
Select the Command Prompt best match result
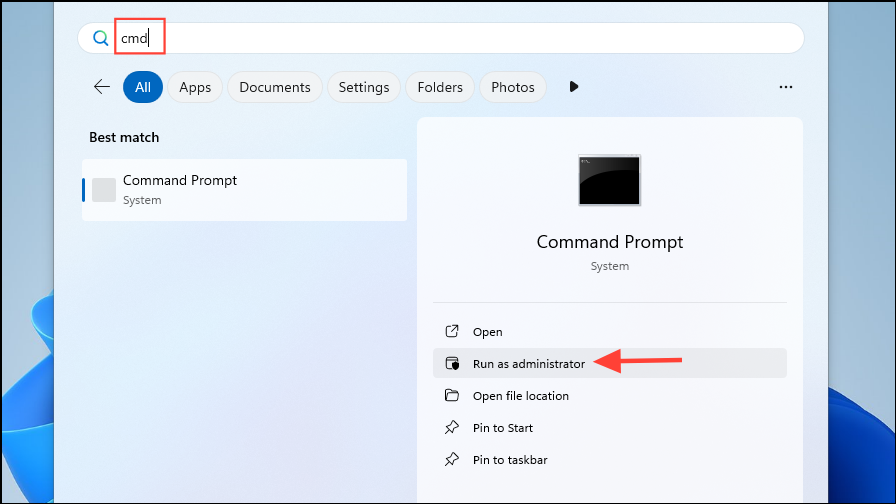[245, 190]
